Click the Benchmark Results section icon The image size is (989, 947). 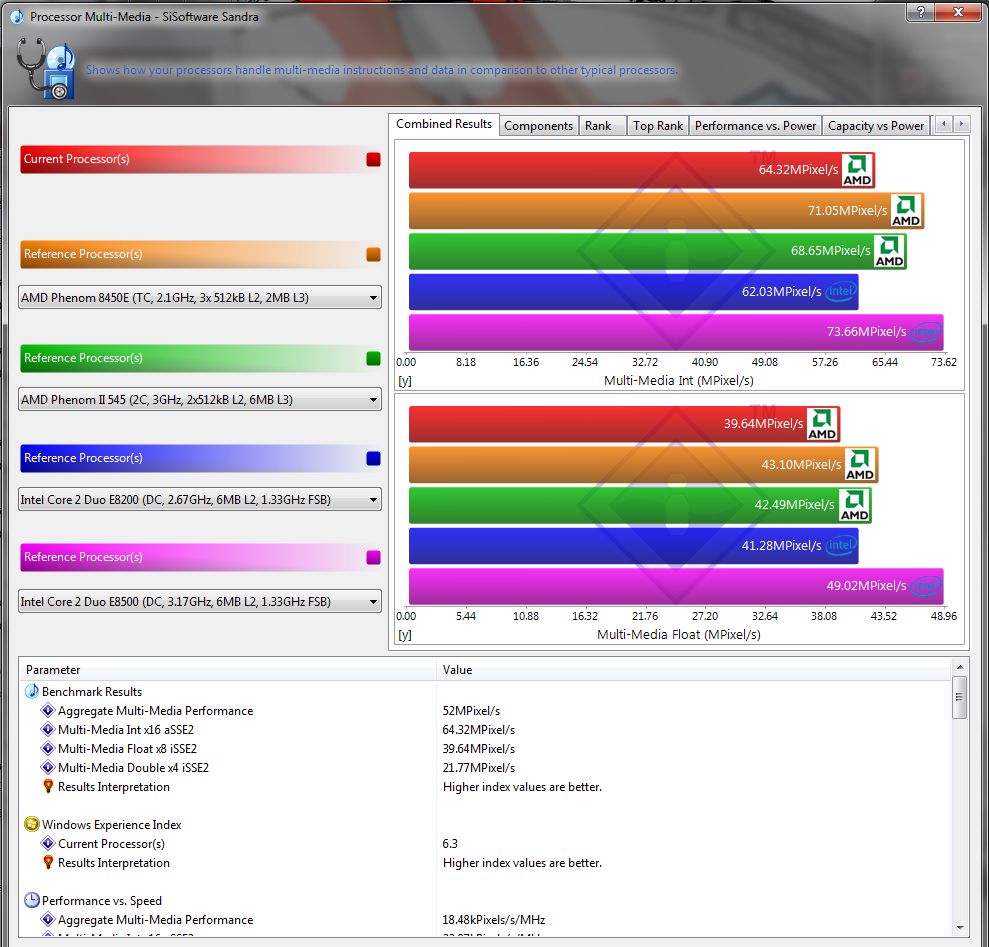32,691
